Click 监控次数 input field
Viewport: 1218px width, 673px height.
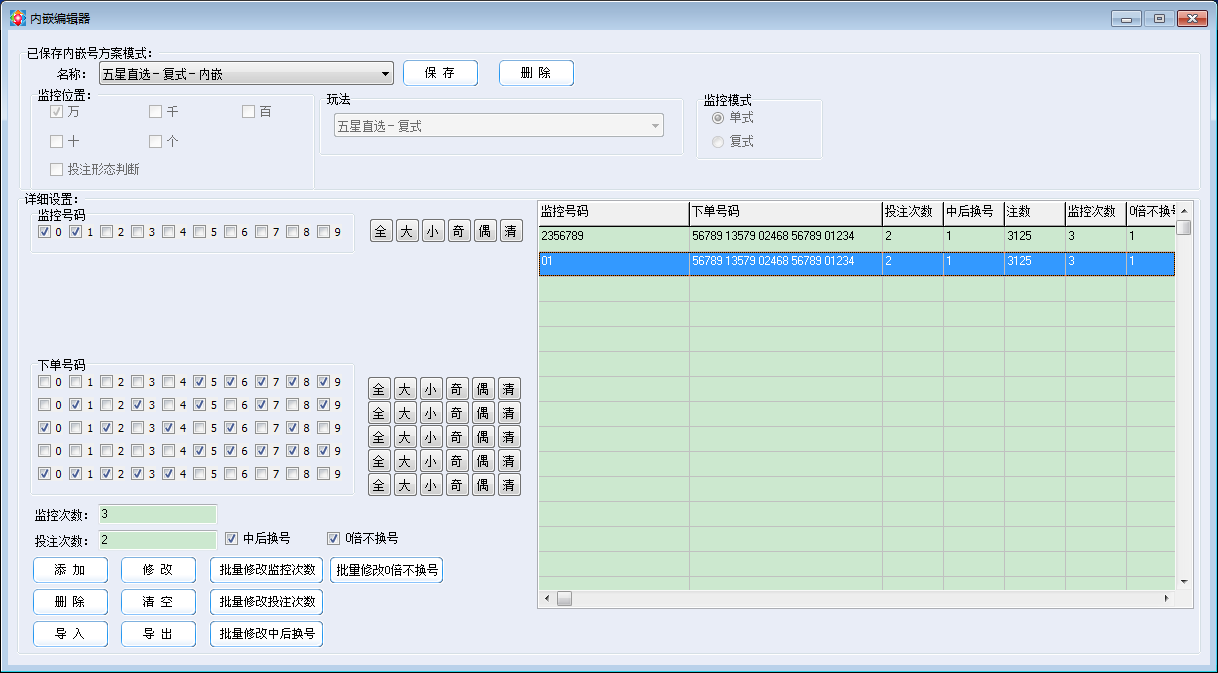click(x=157, y=514)
